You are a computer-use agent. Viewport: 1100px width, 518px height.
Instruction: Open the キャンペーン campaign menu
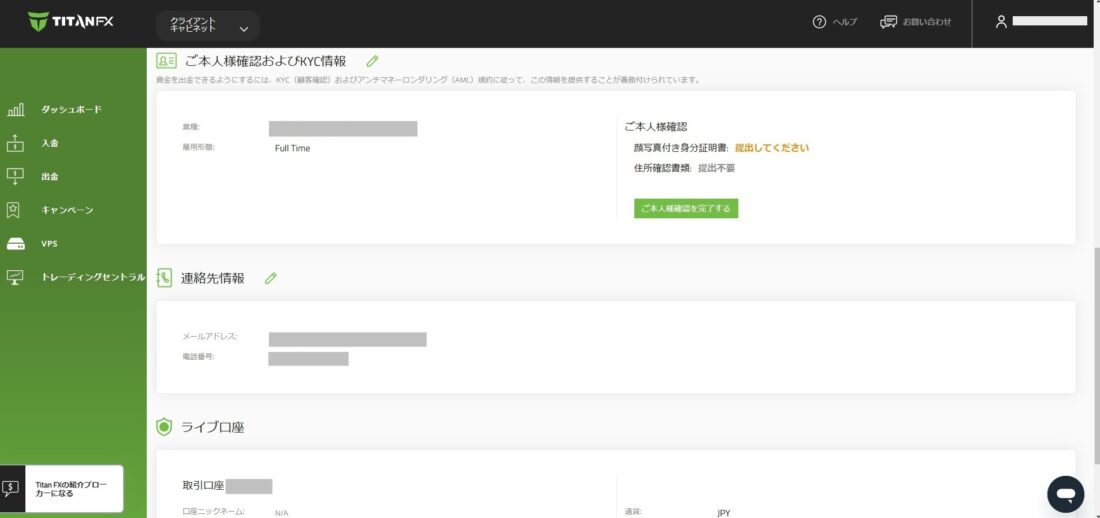point(67,210)
